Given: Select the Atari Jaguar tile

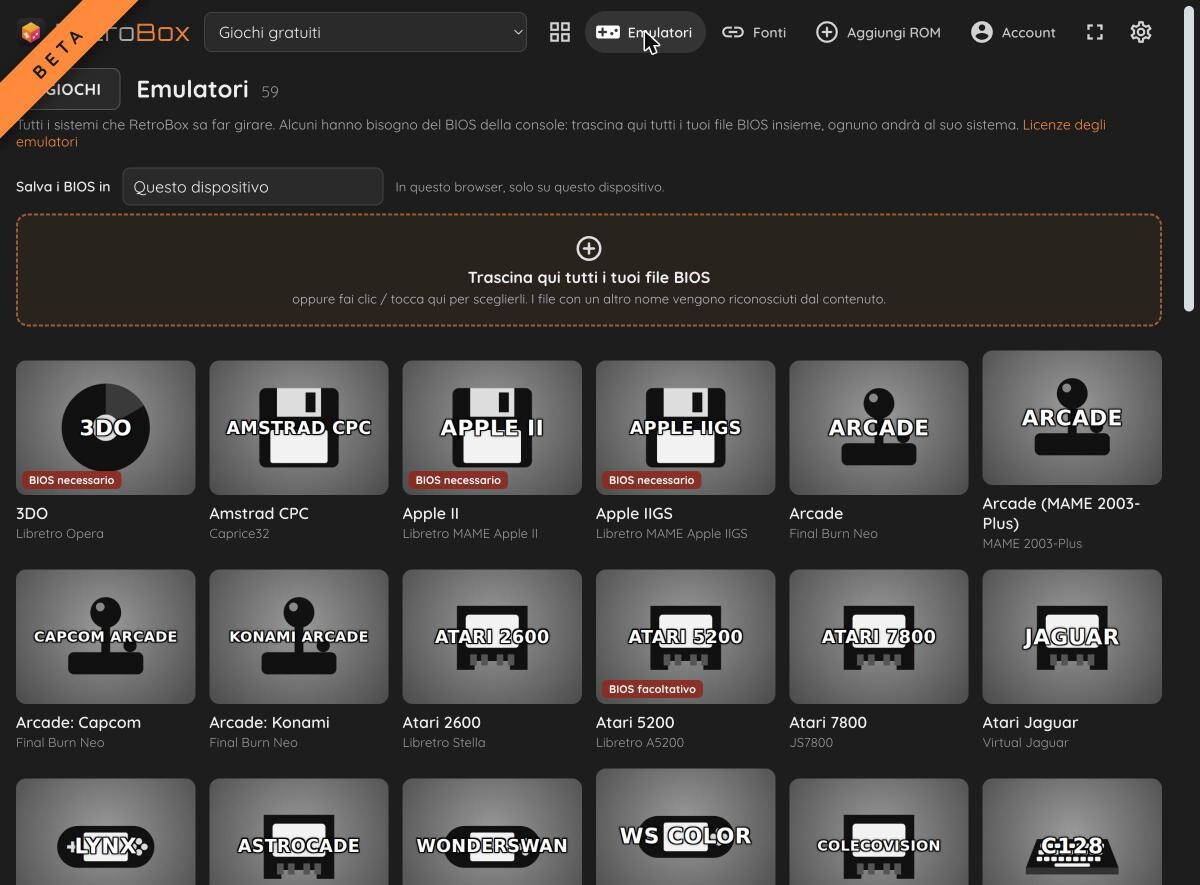Looking at the screenshot, I should click(1072, 637).
